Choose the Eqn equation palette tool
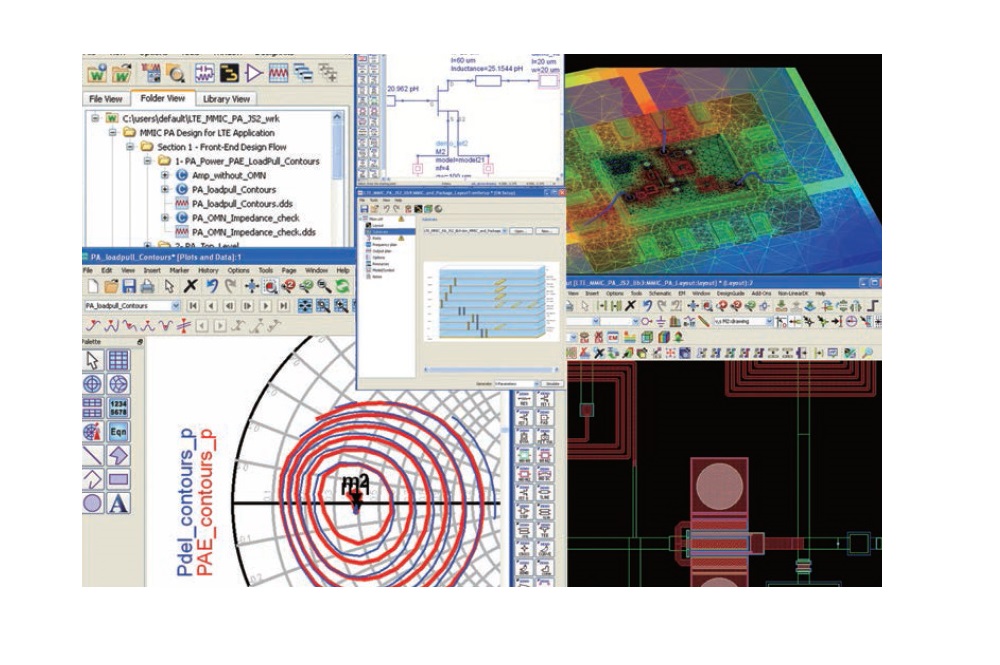The width and height of the screenshot is (1000, 665). (119, 432)
